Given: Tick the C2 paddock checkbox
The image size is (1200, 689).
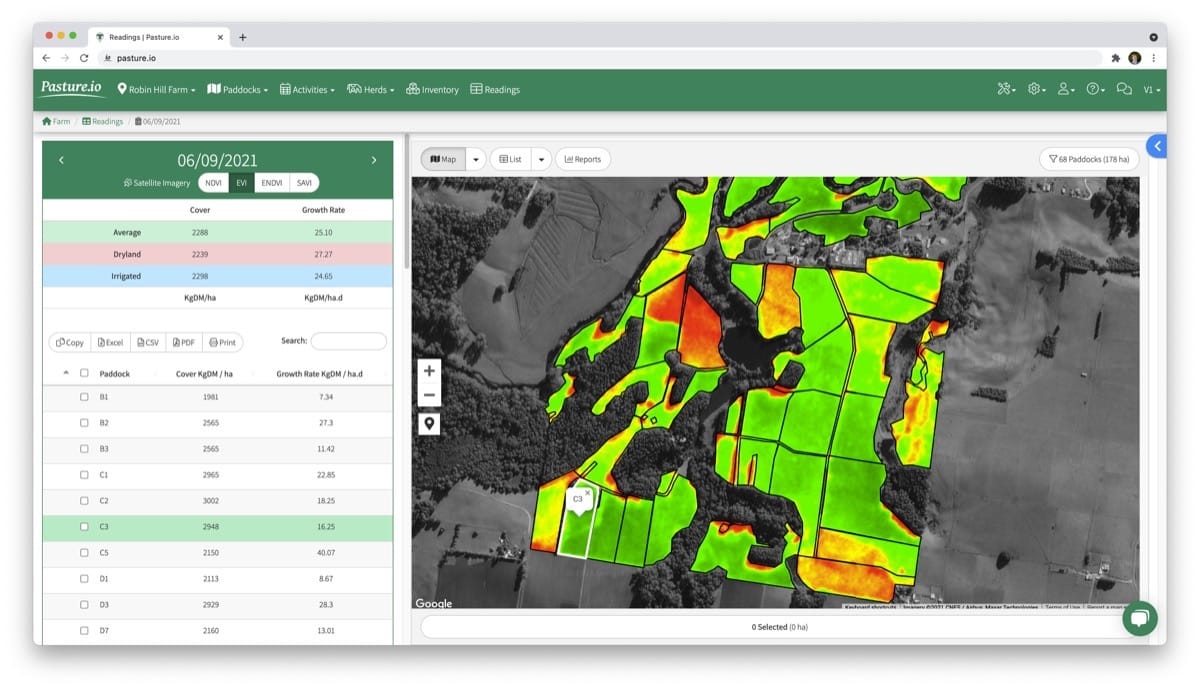Looking at the screenshot, I should [x=84, y=501].
